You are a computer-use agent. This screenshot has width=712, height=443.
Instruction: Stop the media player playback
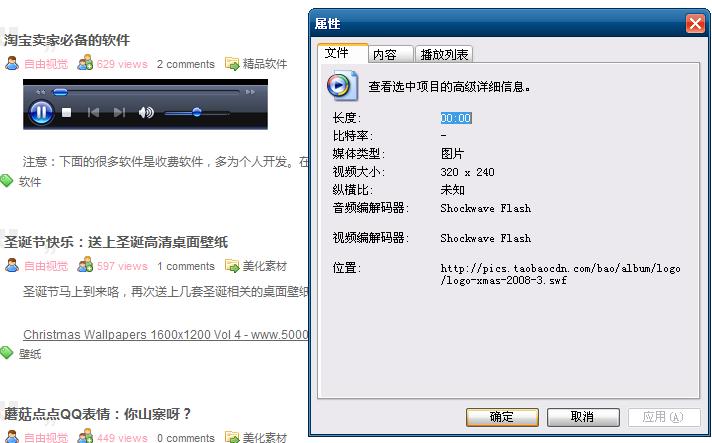(67, 112)
